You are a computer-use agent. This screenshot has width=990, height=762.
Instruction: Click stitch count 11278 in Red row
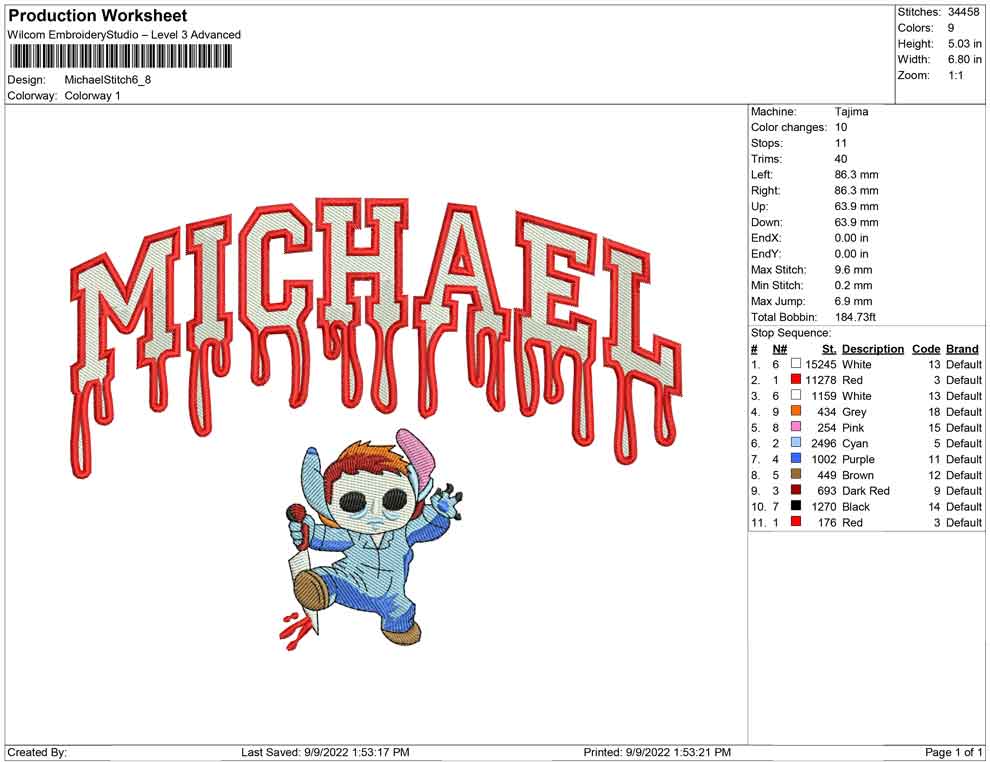tap(821, 380)
